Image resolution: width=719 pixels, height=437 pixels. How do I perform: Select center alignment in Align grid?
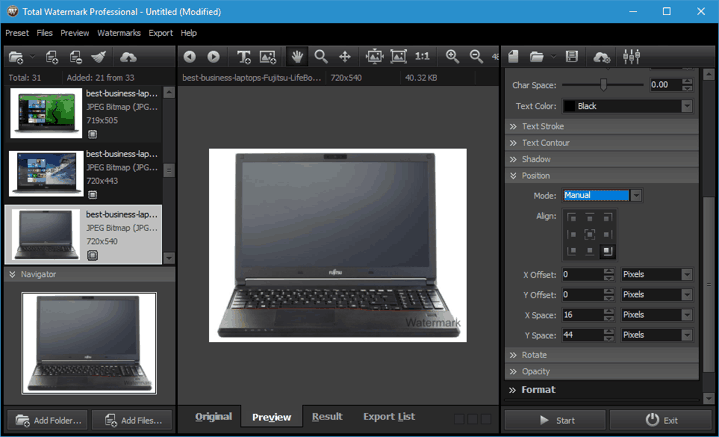pos(590,234)
